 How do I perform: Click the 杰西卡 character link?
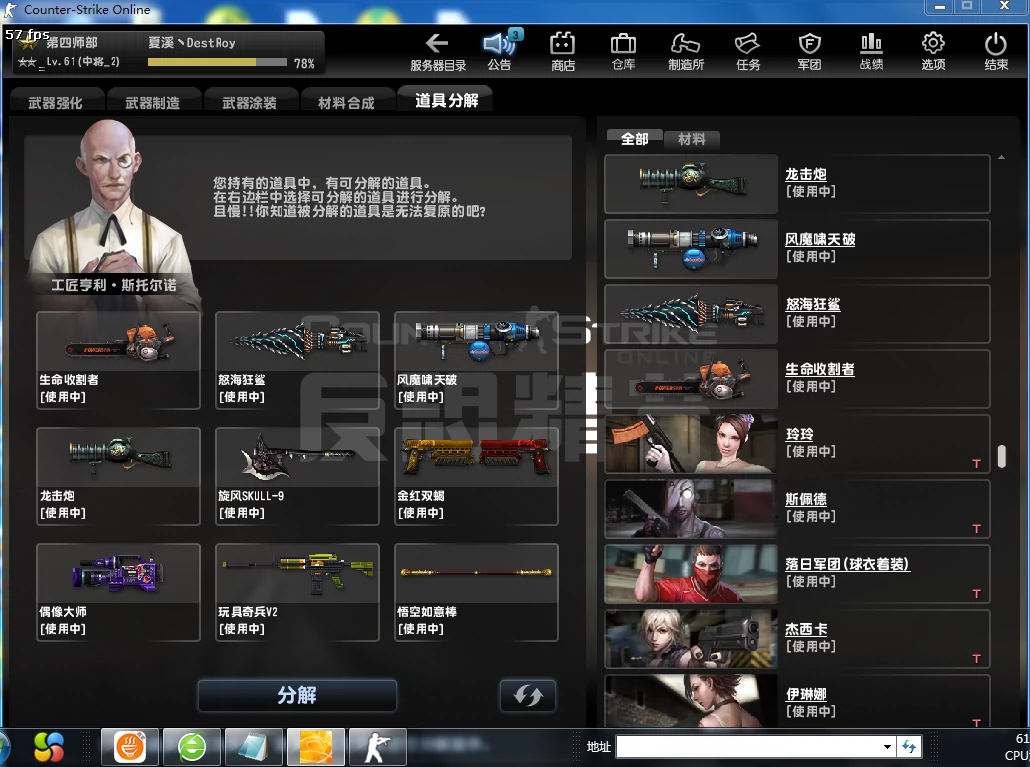pyautogui.click(x=806, y=629)
